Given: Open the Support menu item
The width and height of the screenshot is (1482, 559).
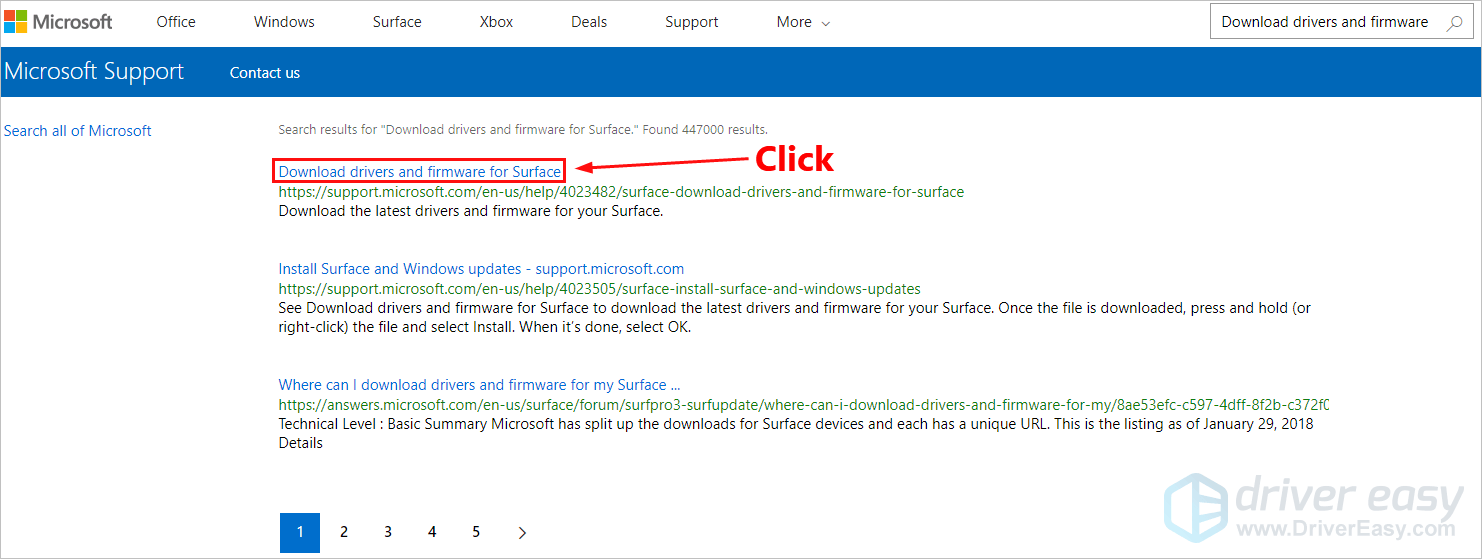Looking at the screenshot, I should (x=692, y=22).
